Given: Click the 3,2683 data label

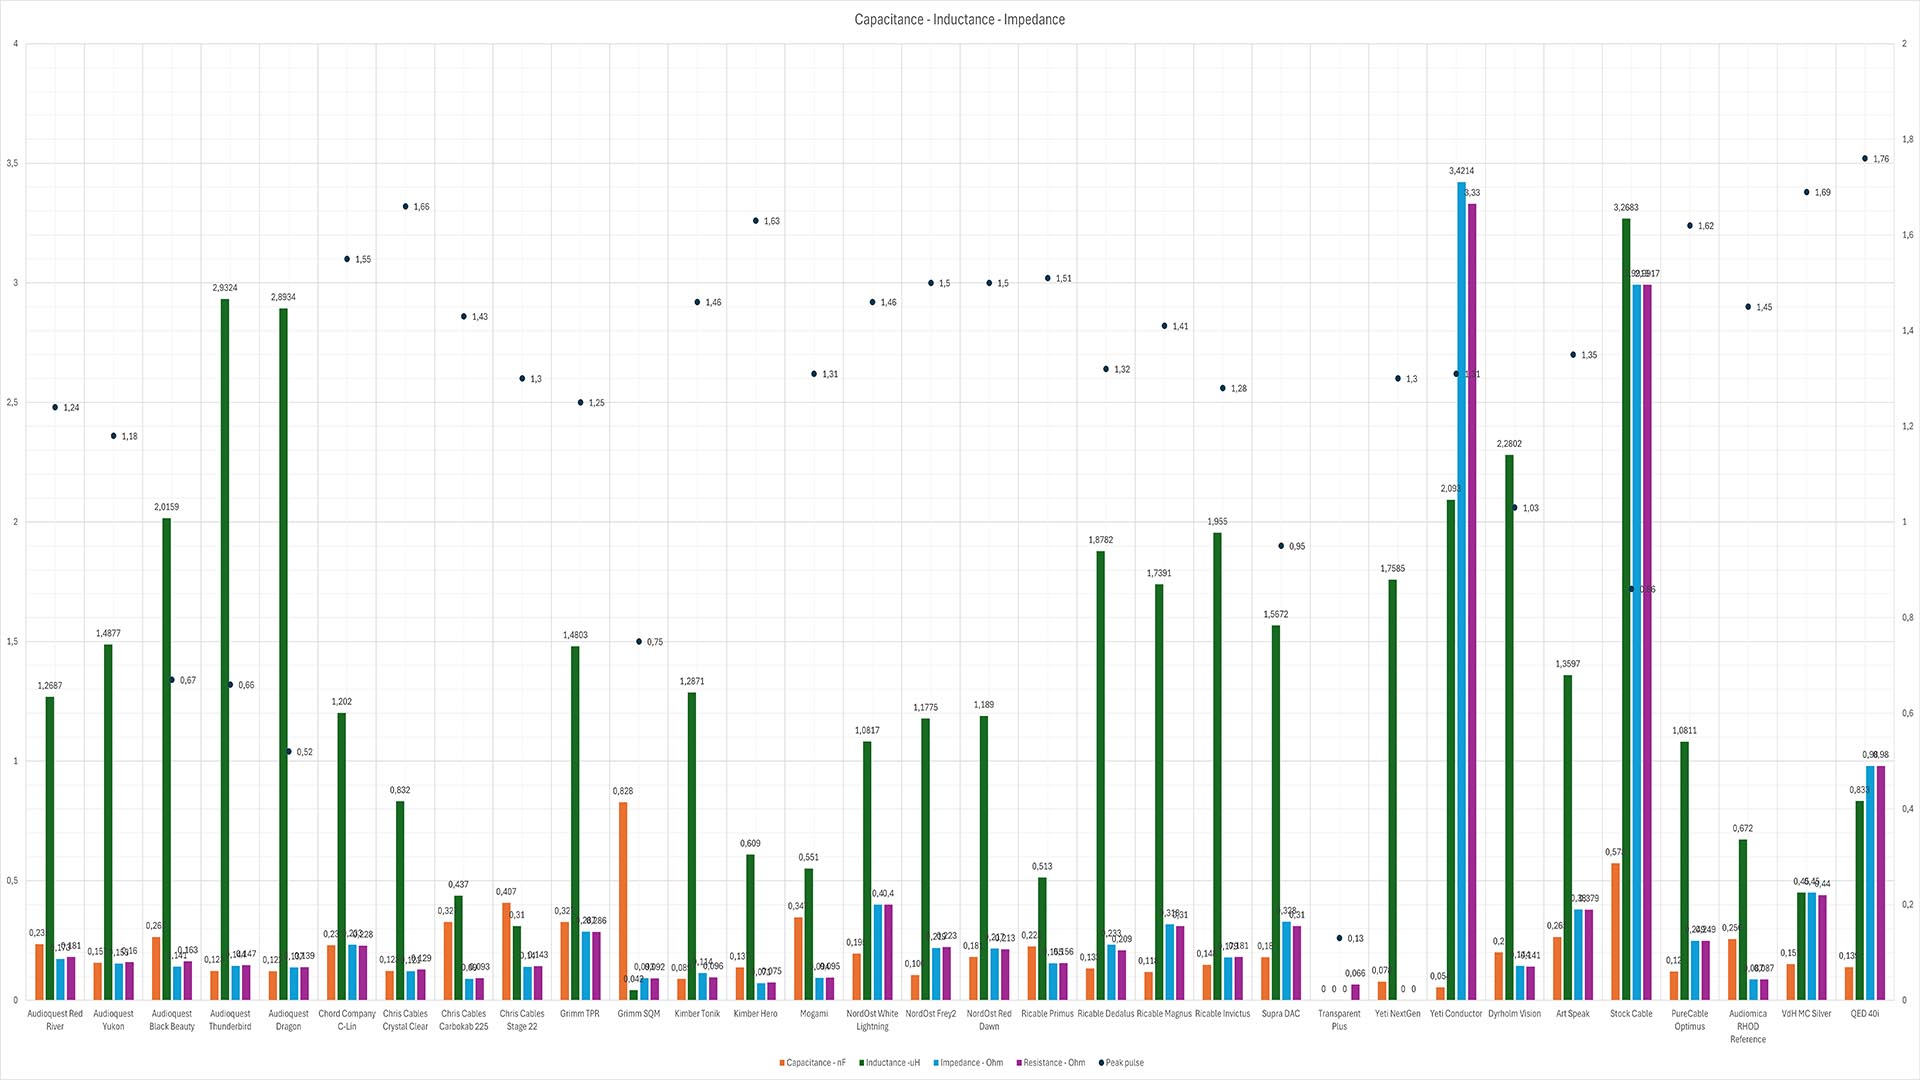Looking at the screenshot, I should [1626, 208].
